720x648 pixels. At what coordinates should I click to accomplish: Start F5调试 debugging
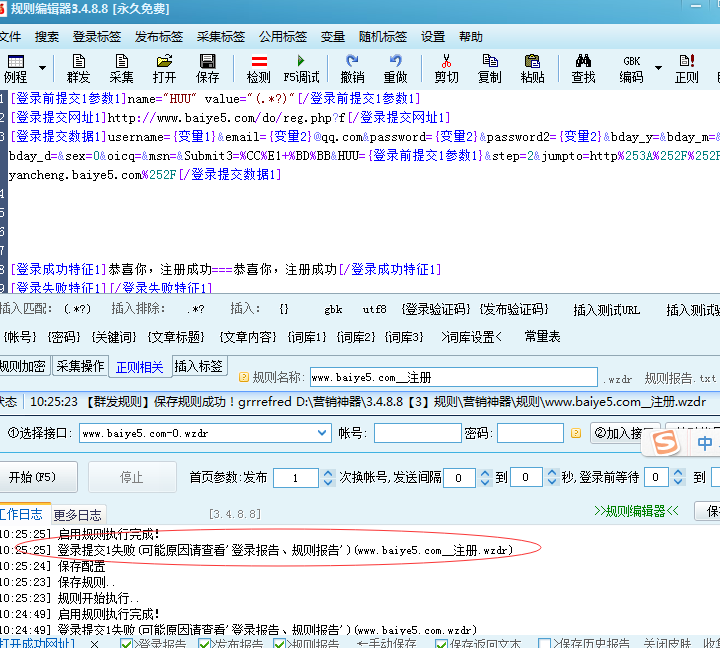pos(301,68)
